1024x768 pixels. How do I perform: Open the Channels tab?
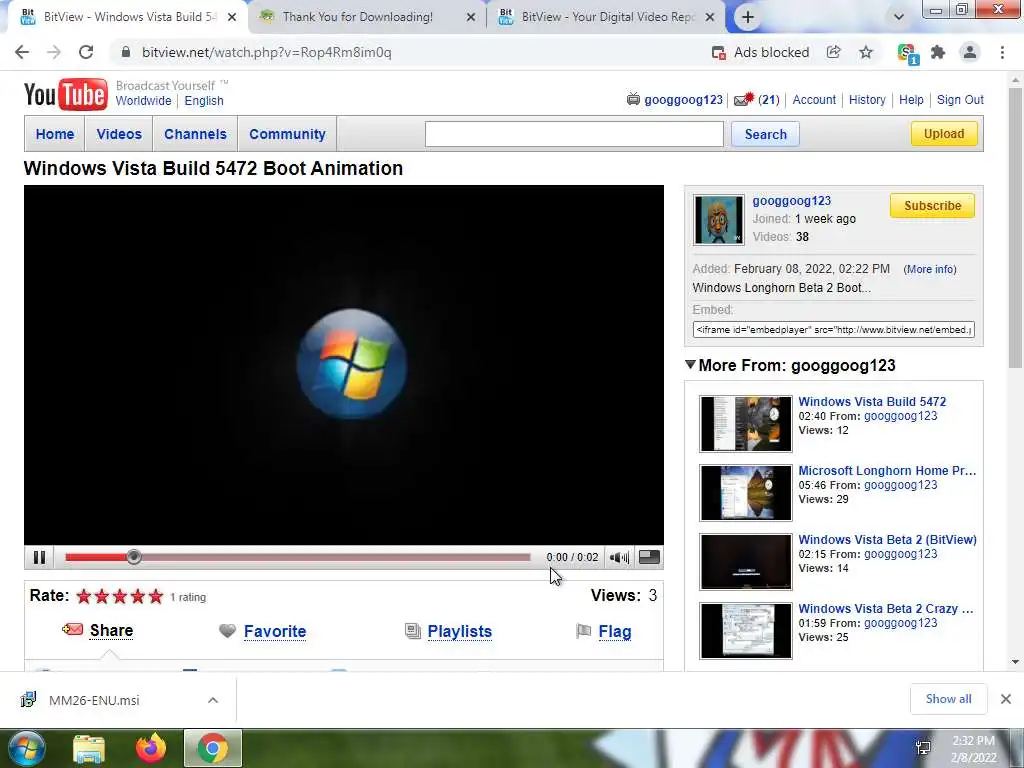click(195, 134)
